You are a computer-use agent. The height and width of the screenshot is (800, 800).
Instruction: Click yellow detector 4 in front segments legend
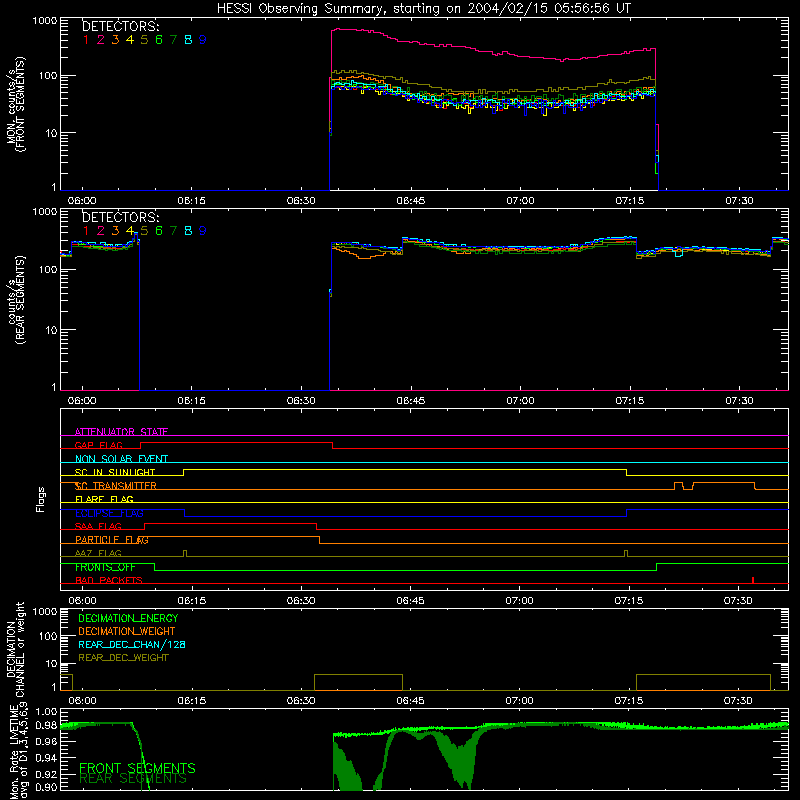pos(130,40)
